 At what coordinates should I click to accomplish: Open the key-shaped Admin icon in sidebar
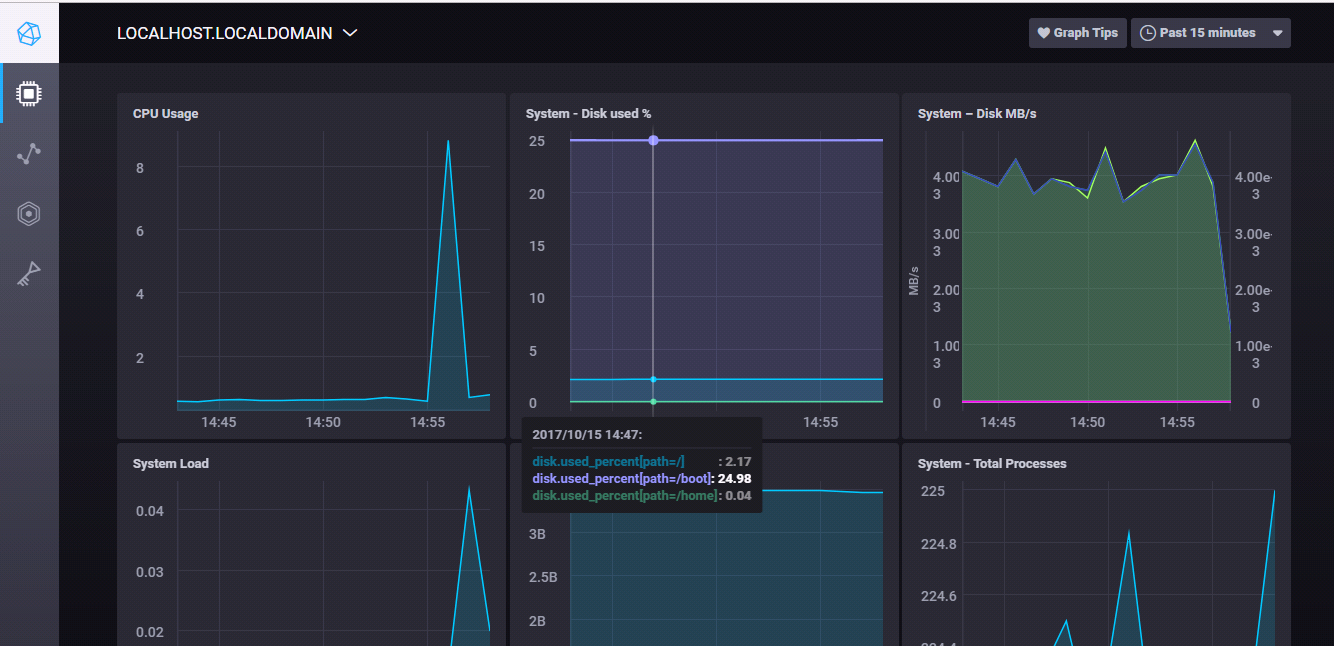(x=29, y=274)
